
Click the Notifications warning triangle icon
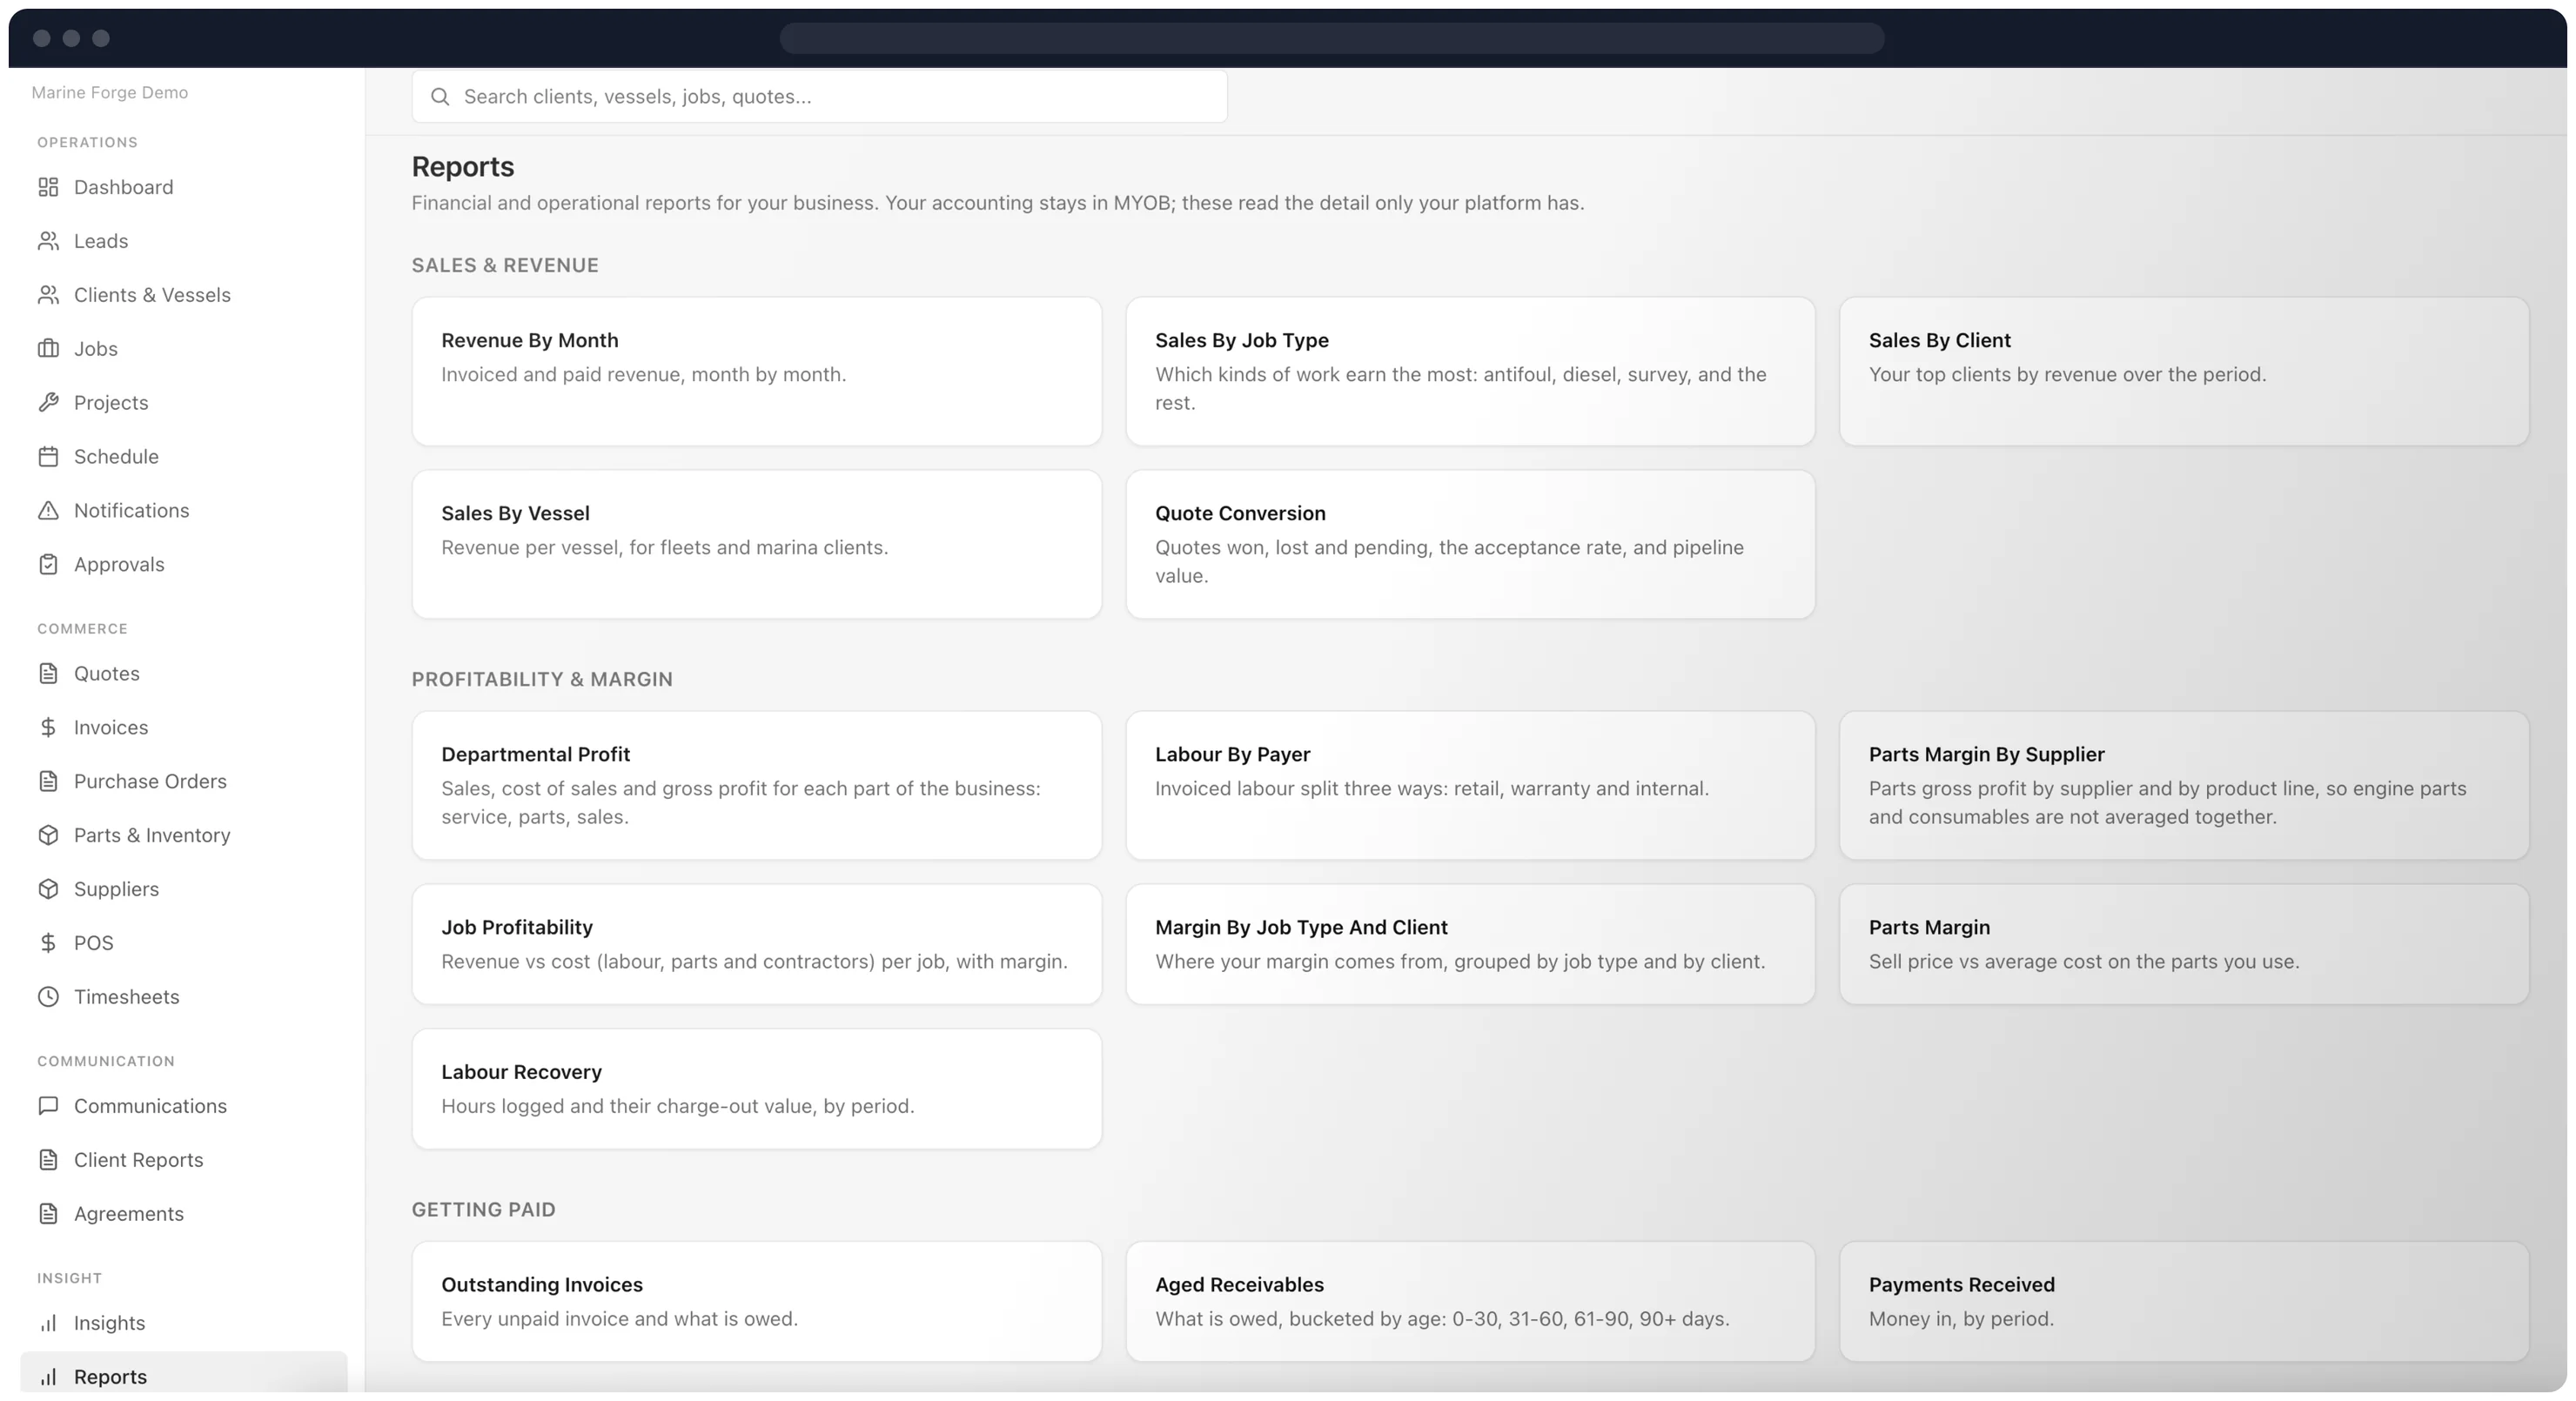[x=48, y=511]
